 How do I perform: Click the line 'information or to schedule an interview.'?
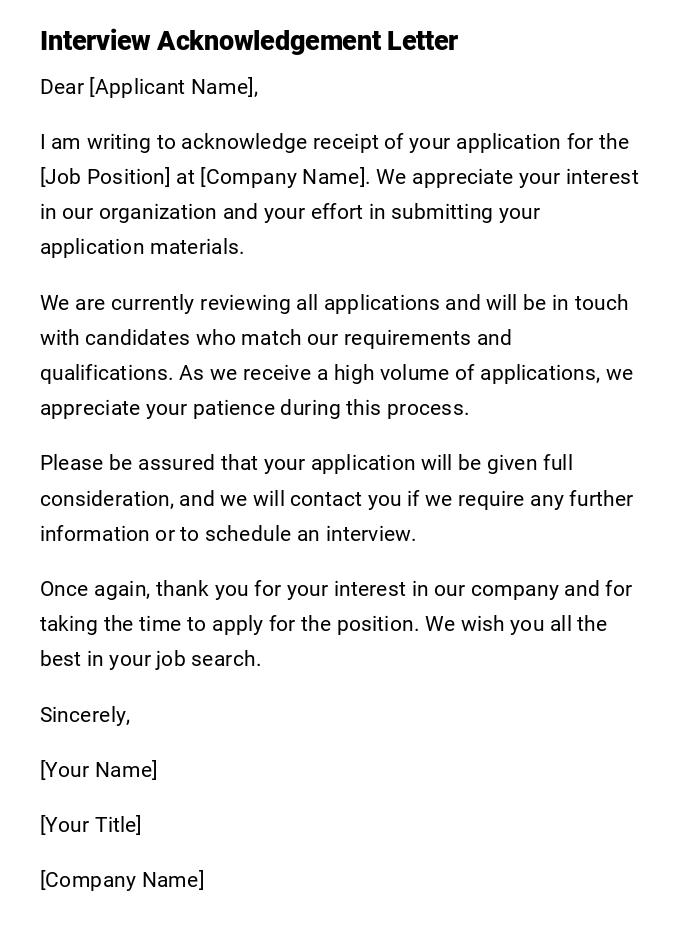[228, 534]
